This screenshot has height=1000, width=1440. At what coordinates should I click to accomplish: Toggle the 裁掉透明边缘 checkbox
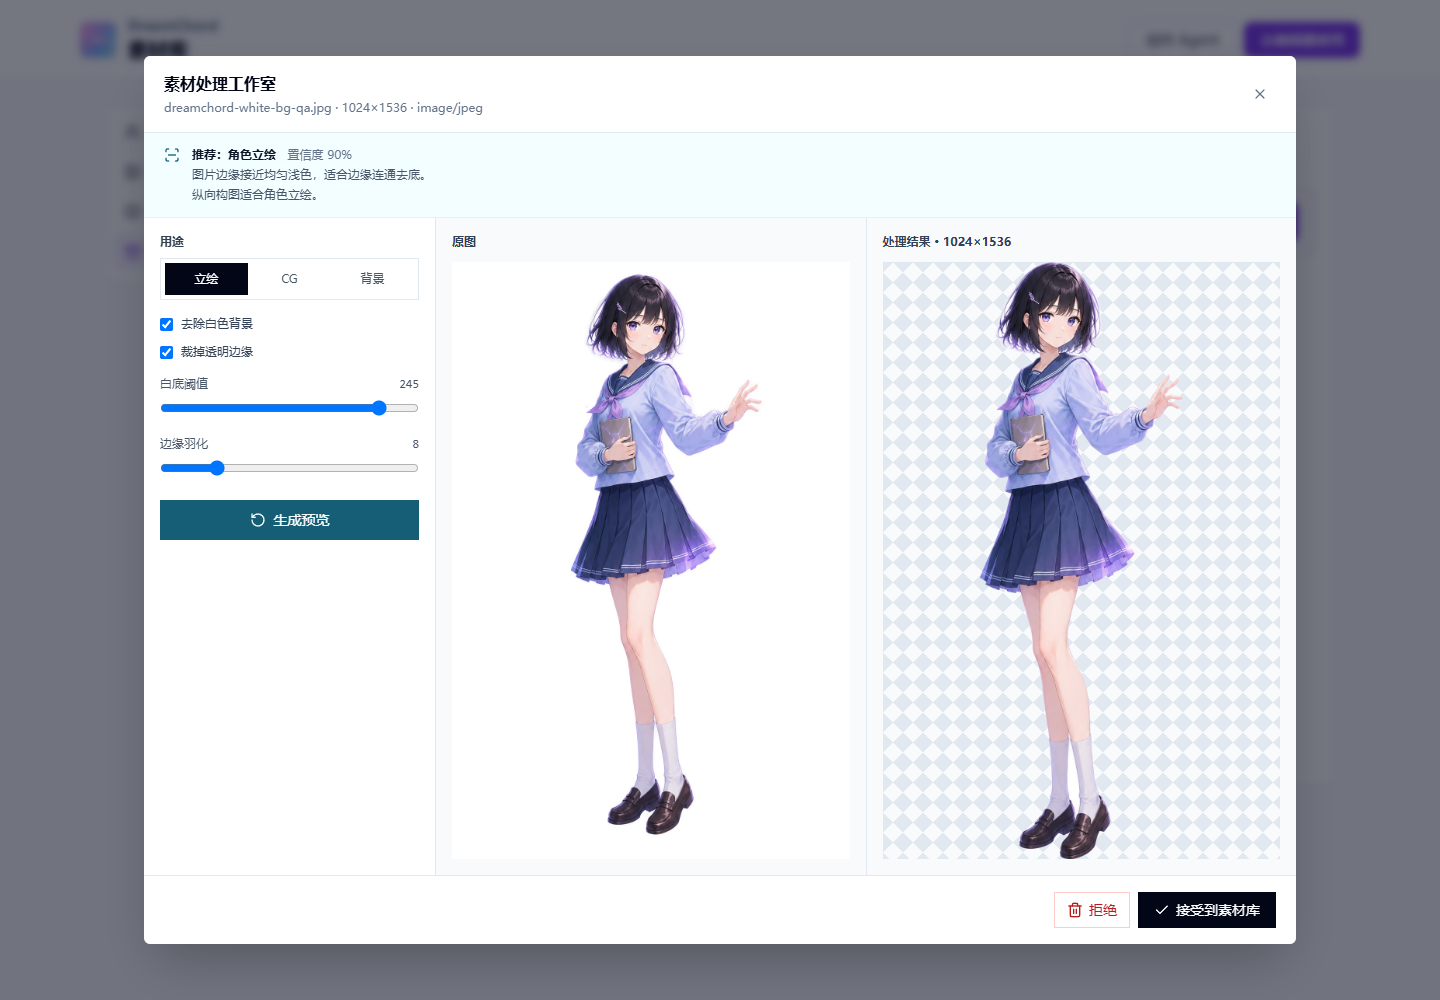pyautogui.click(x=167, y=352)
